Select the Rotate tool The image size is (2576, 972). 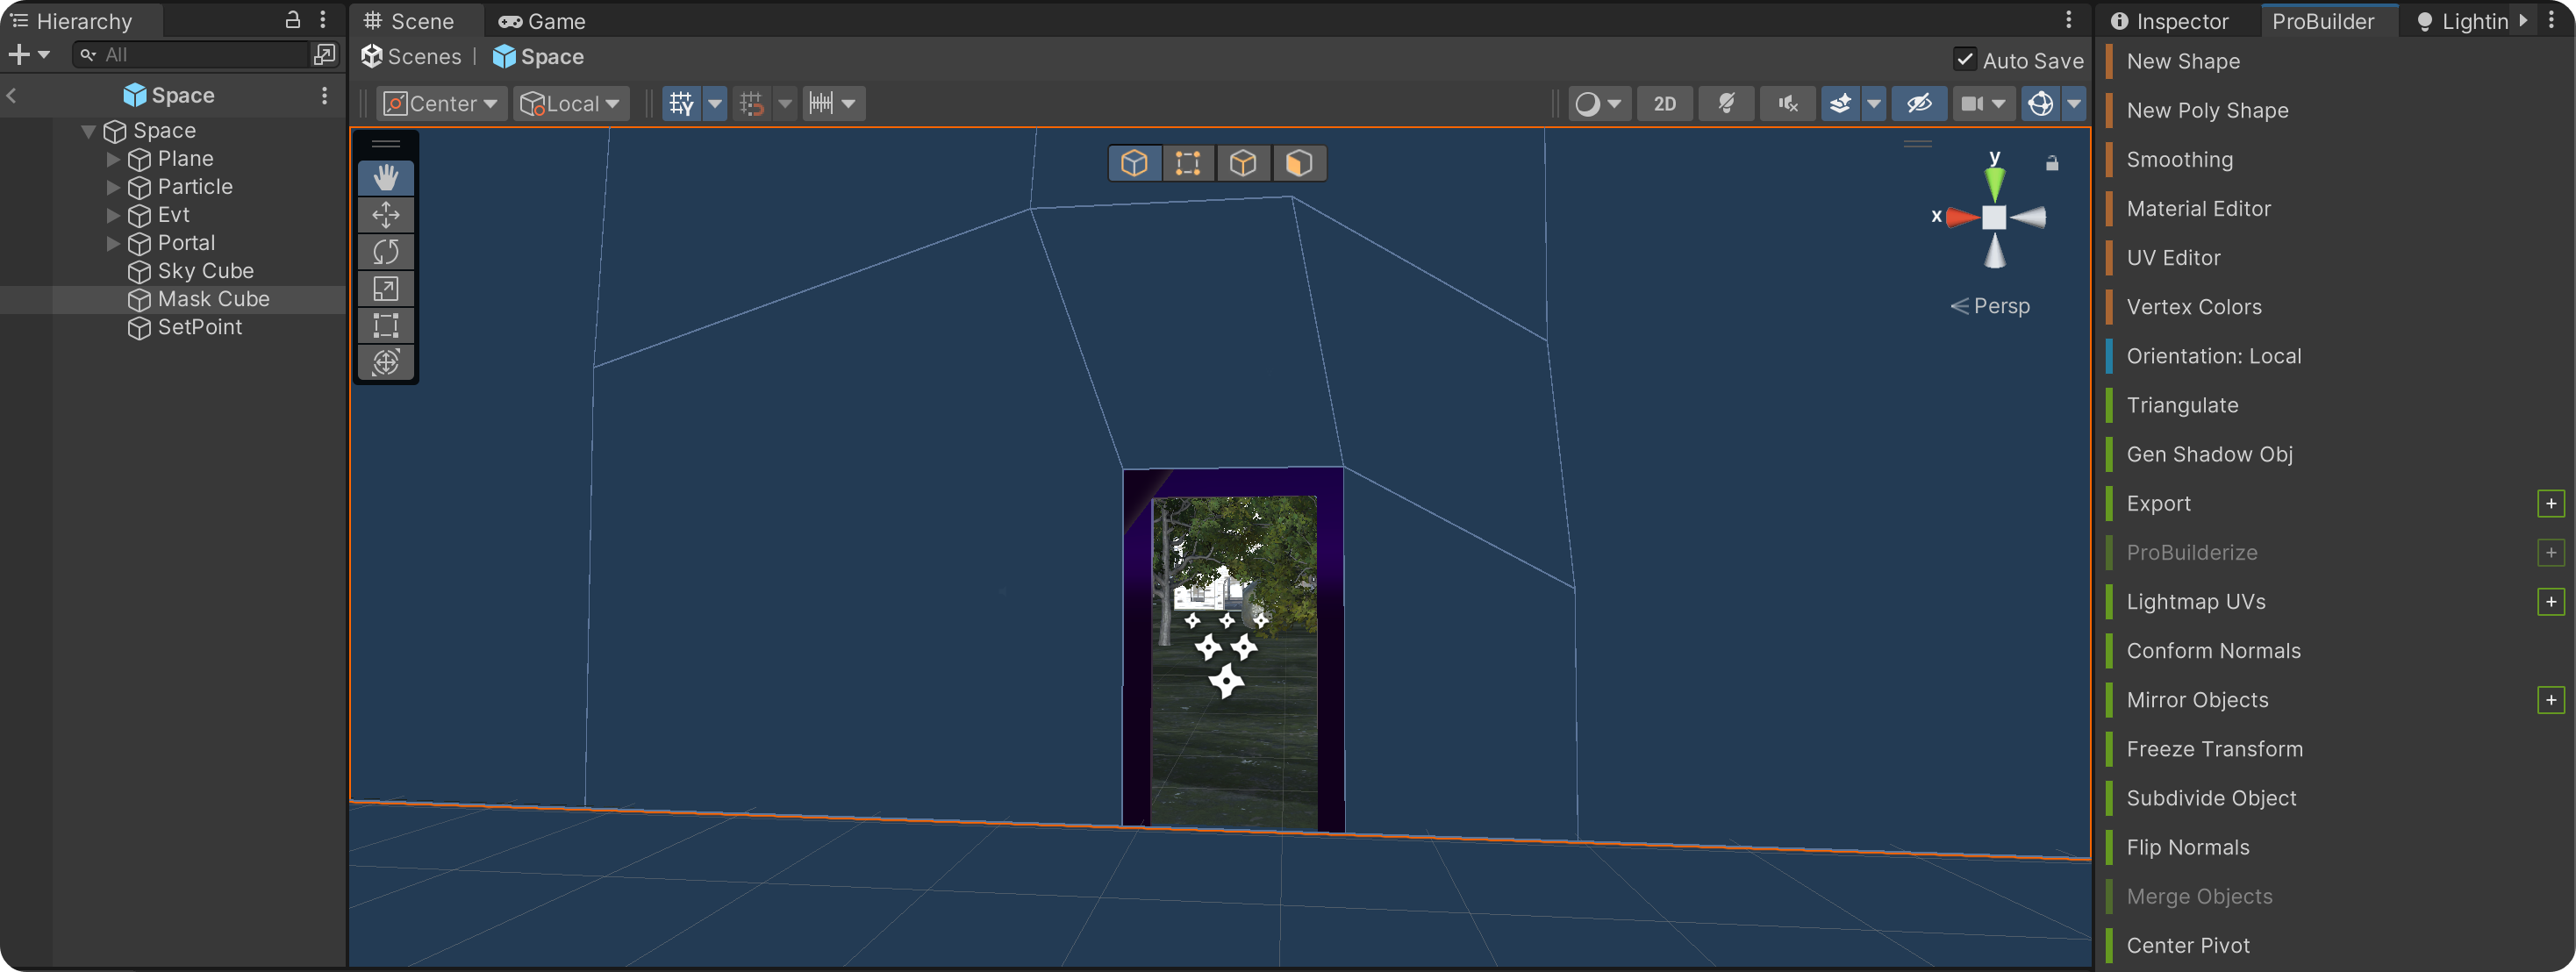pos(385,252)
